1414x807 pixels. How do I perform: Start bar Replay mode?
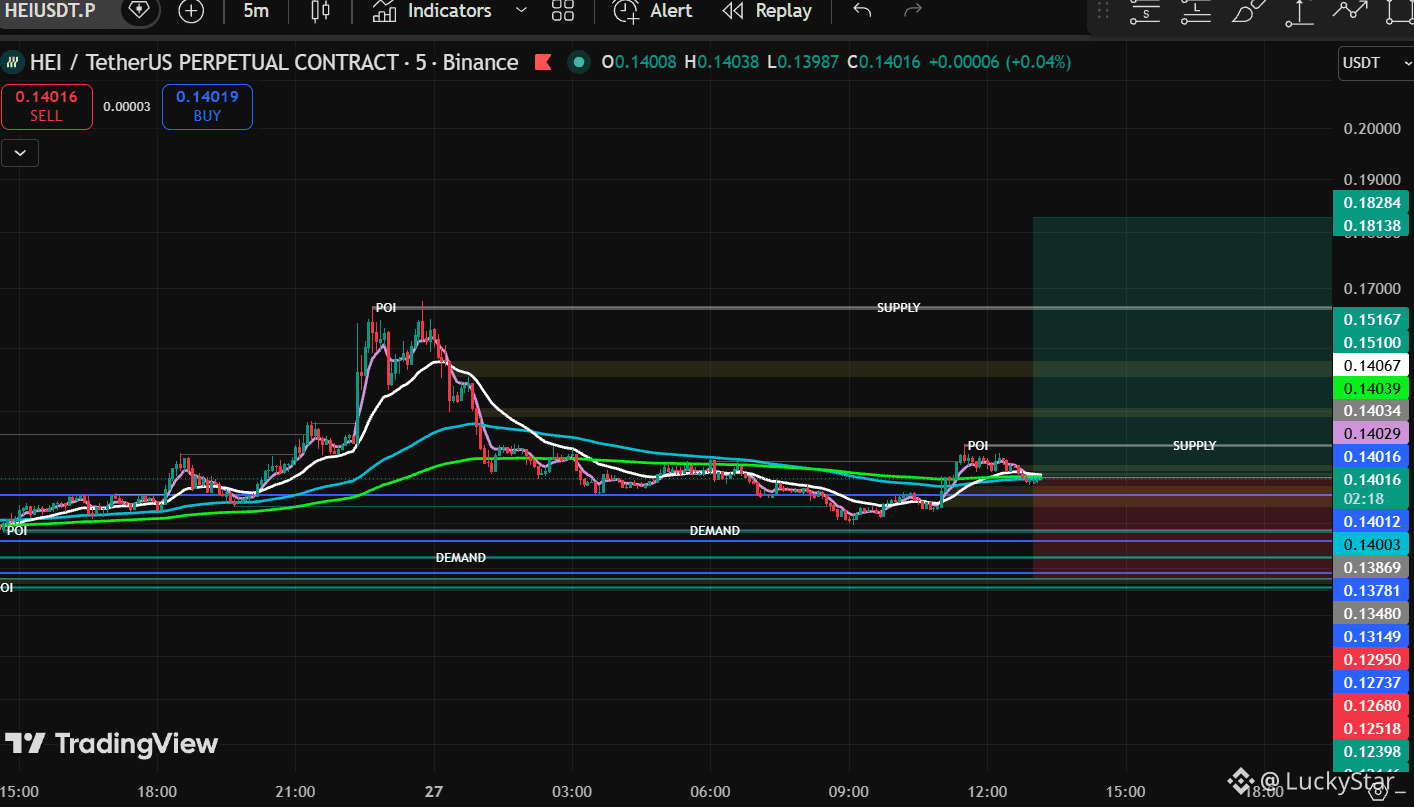(767, 11)
